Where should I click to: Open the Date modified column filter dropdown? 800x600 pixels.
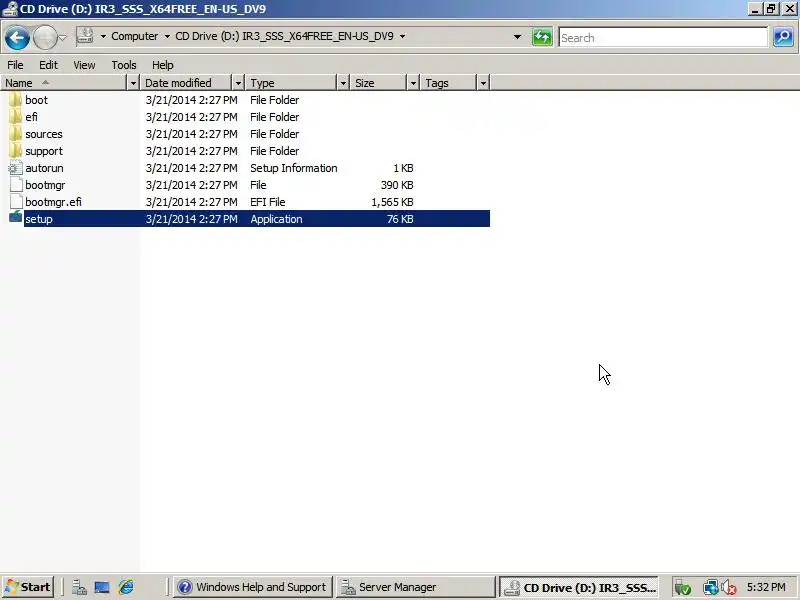[x=238, y=83]
